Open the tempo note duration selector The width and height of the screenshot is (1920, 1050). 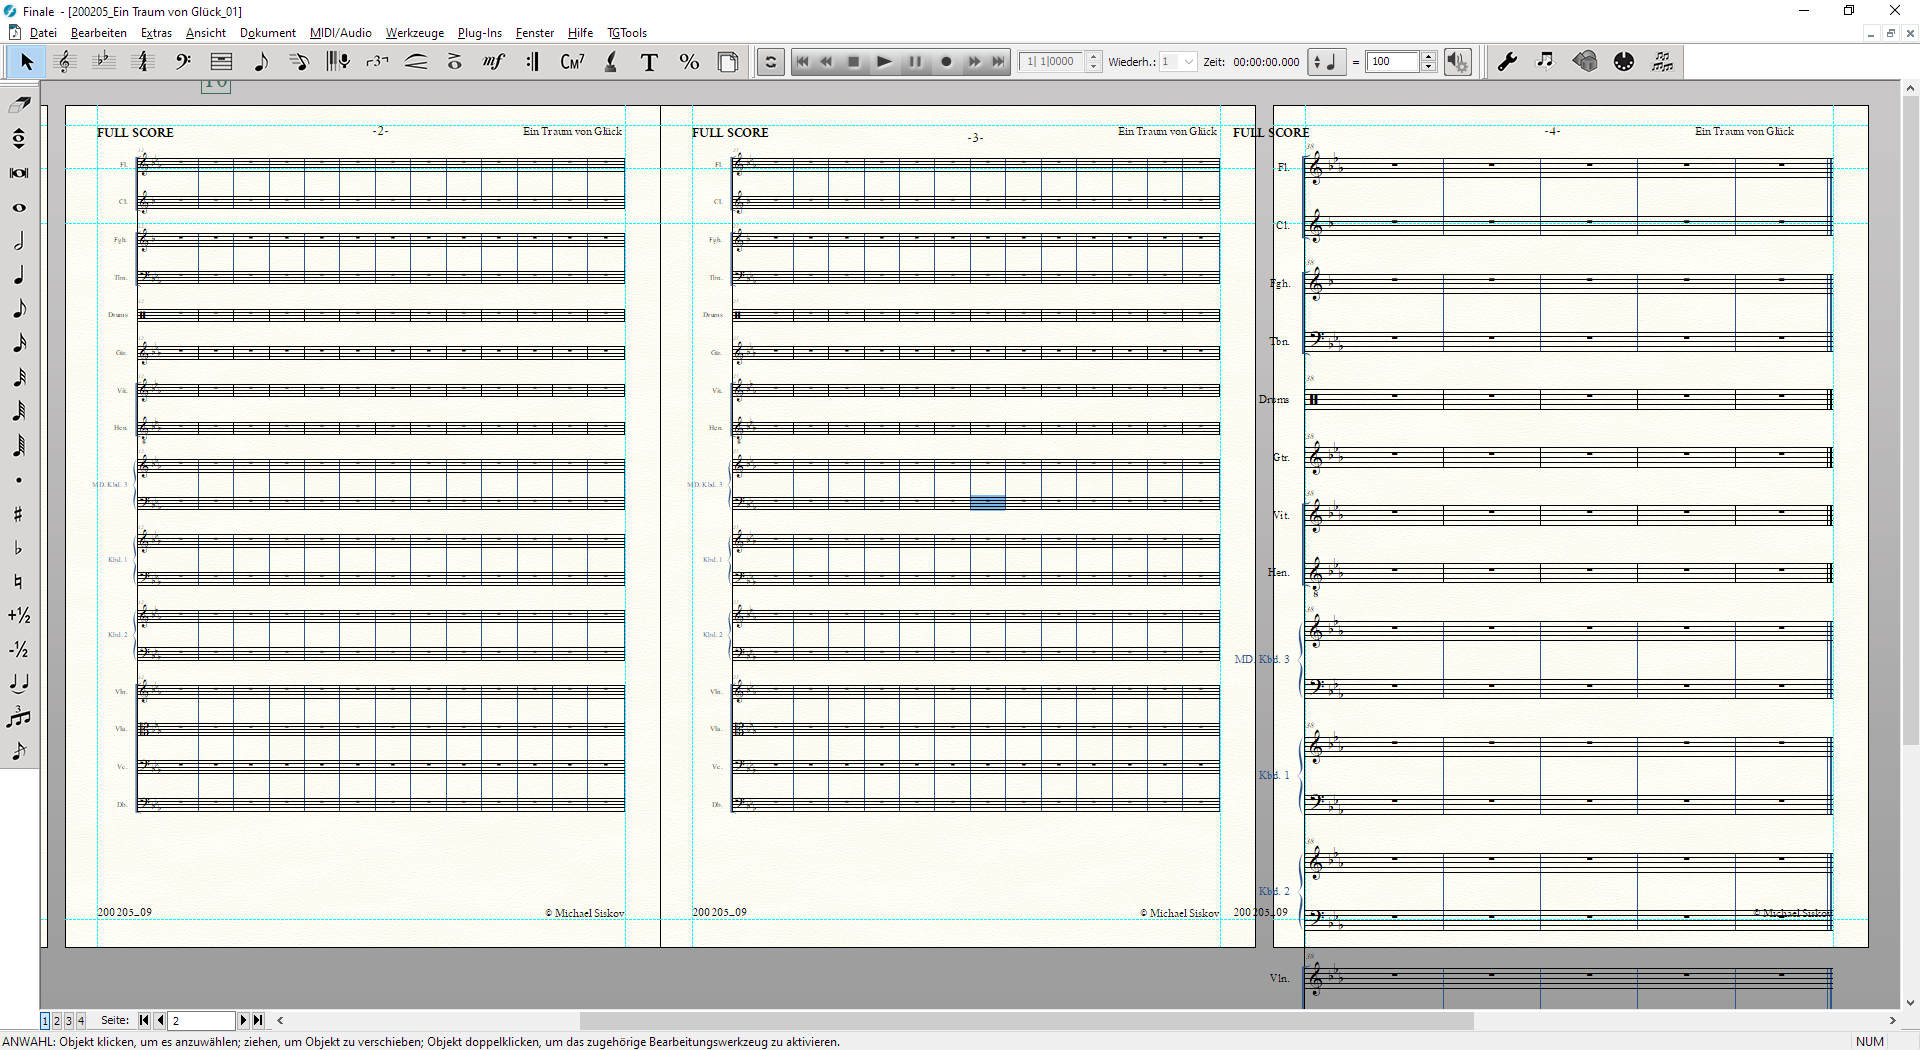click(1326, 62)
